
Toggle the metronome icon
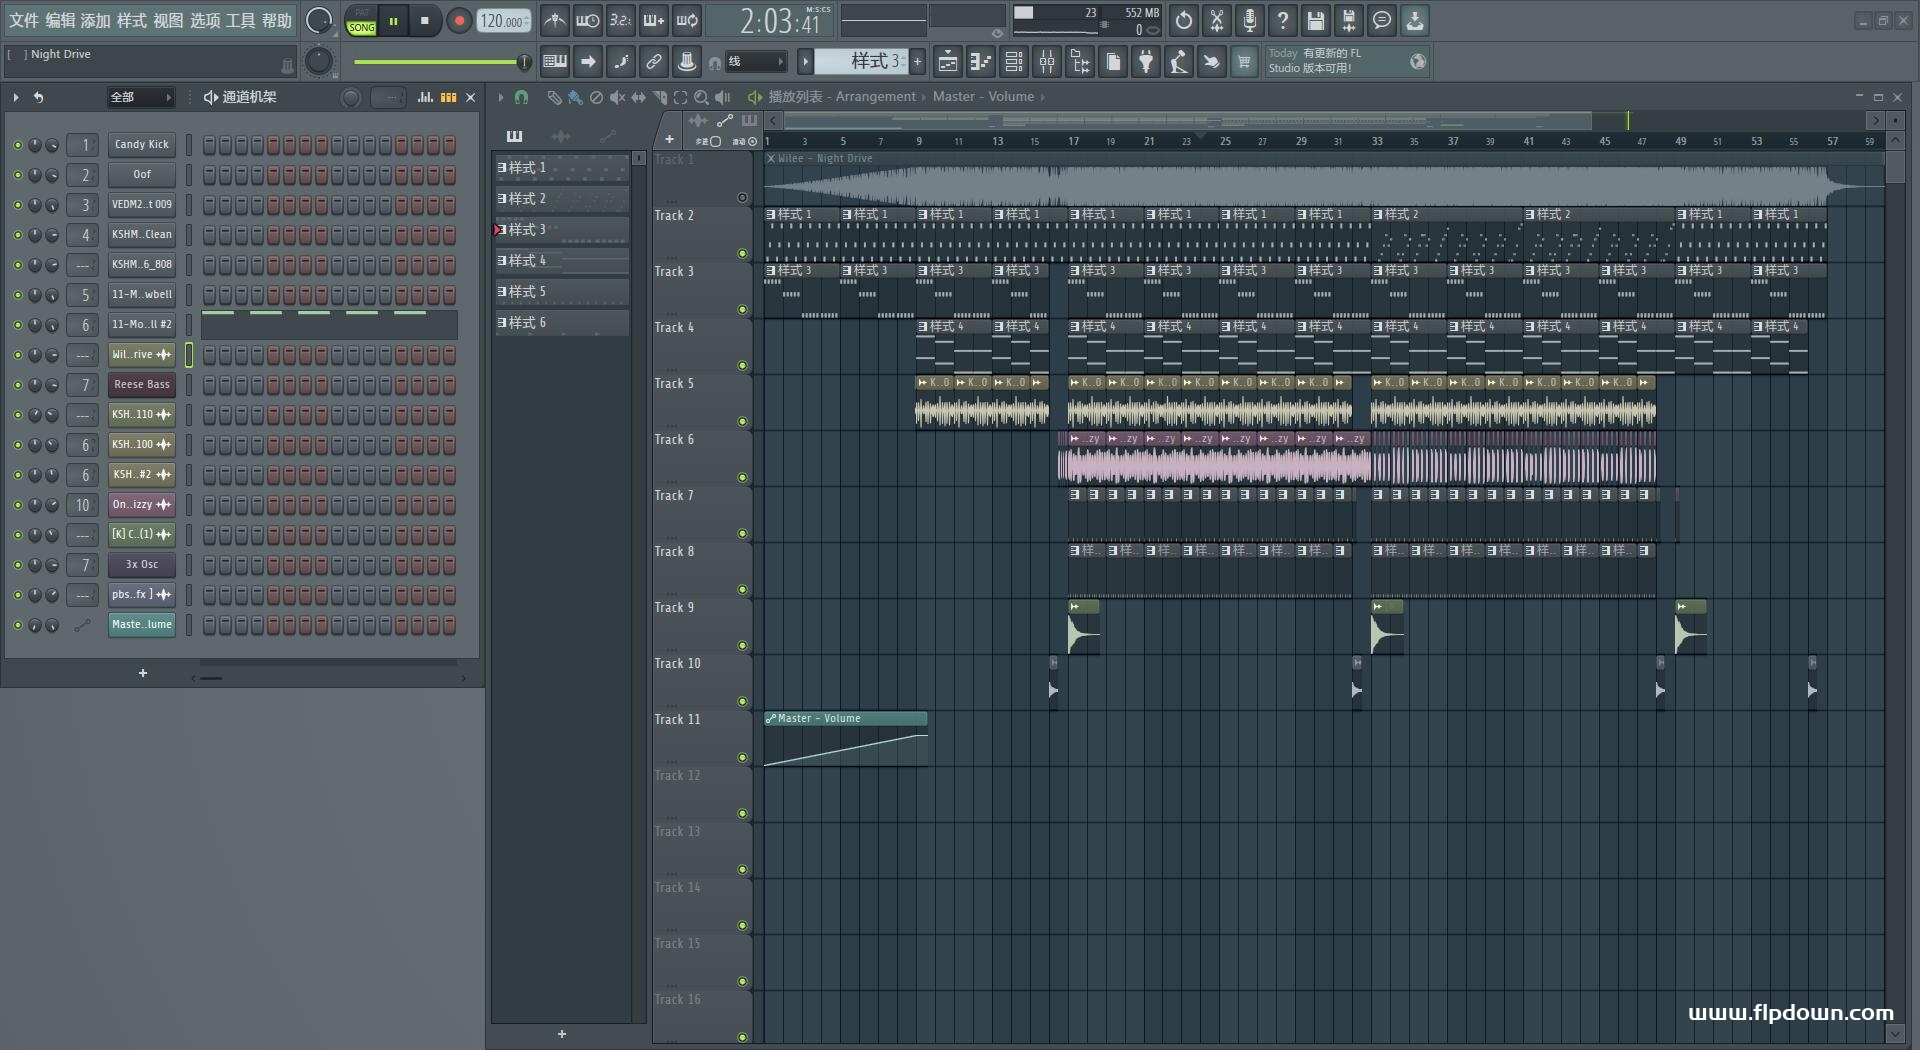click(555, 20)
